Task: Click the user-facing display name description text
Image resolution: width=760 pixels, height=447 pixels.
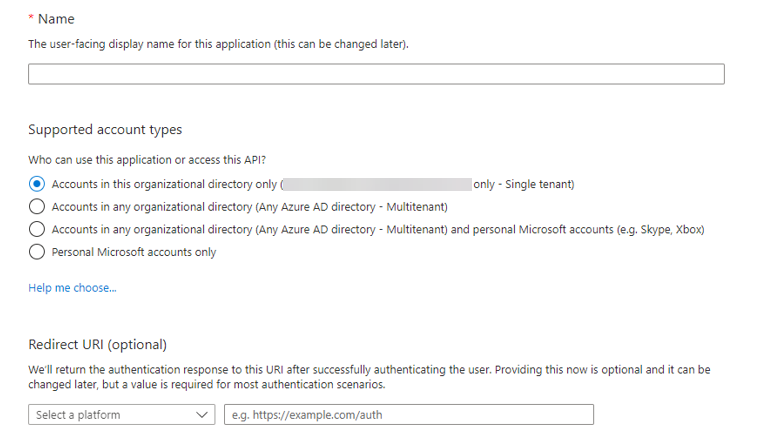Action: click(x=218, y=44)
